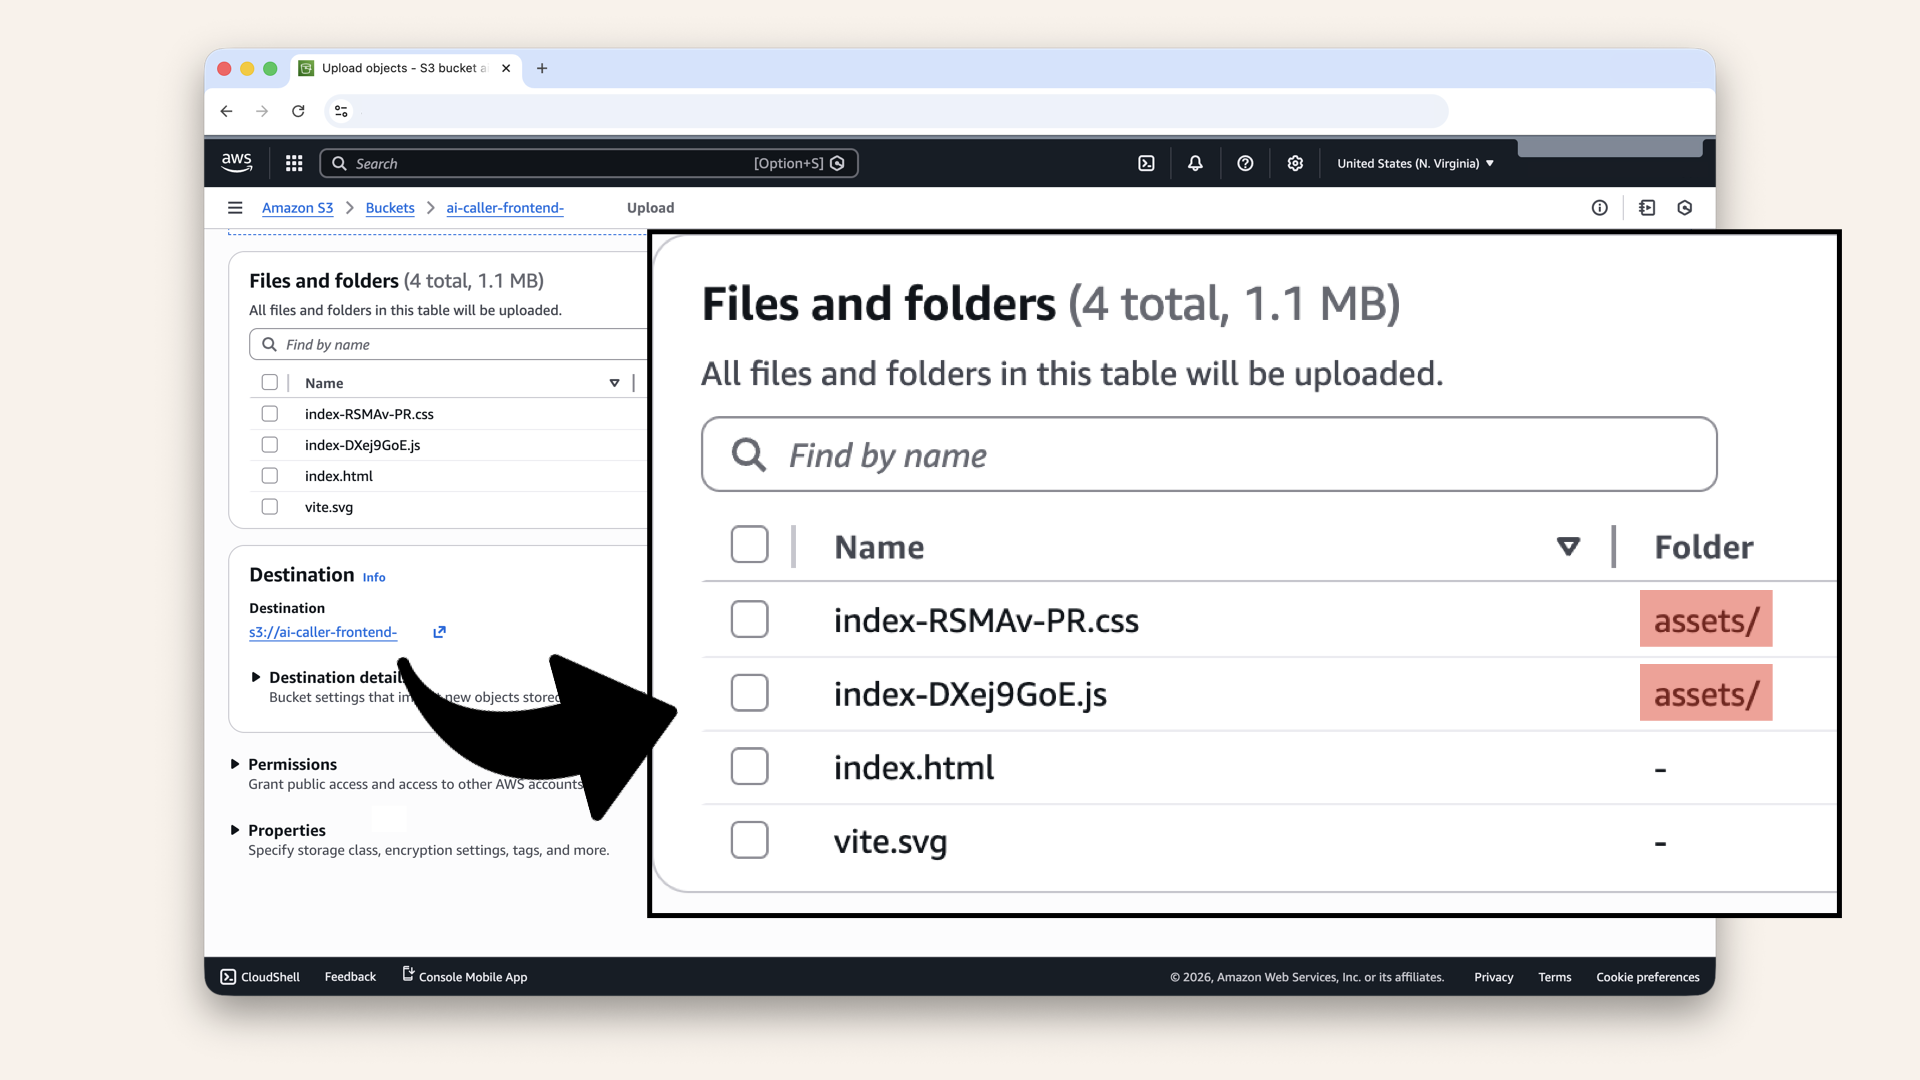This screenshot has width=1920, height=1080.
Task: Click the AWS logo to go home
Action: 236,162
